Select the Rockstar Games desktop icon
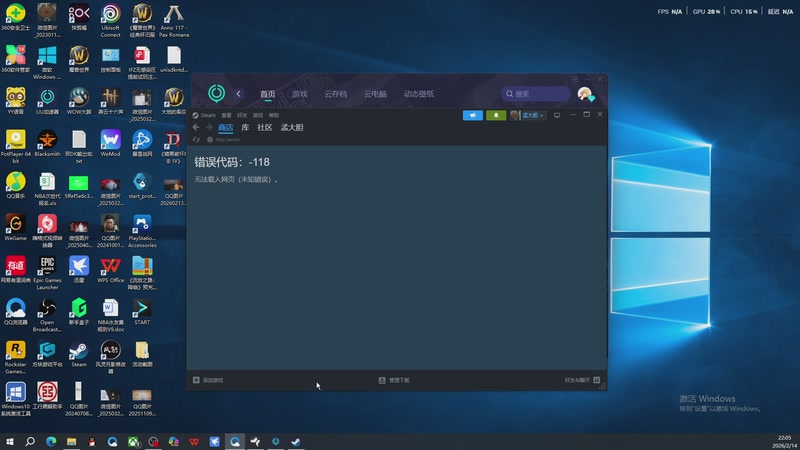The height and width of the screenshot is (450, 800). (x=16, y=358)
